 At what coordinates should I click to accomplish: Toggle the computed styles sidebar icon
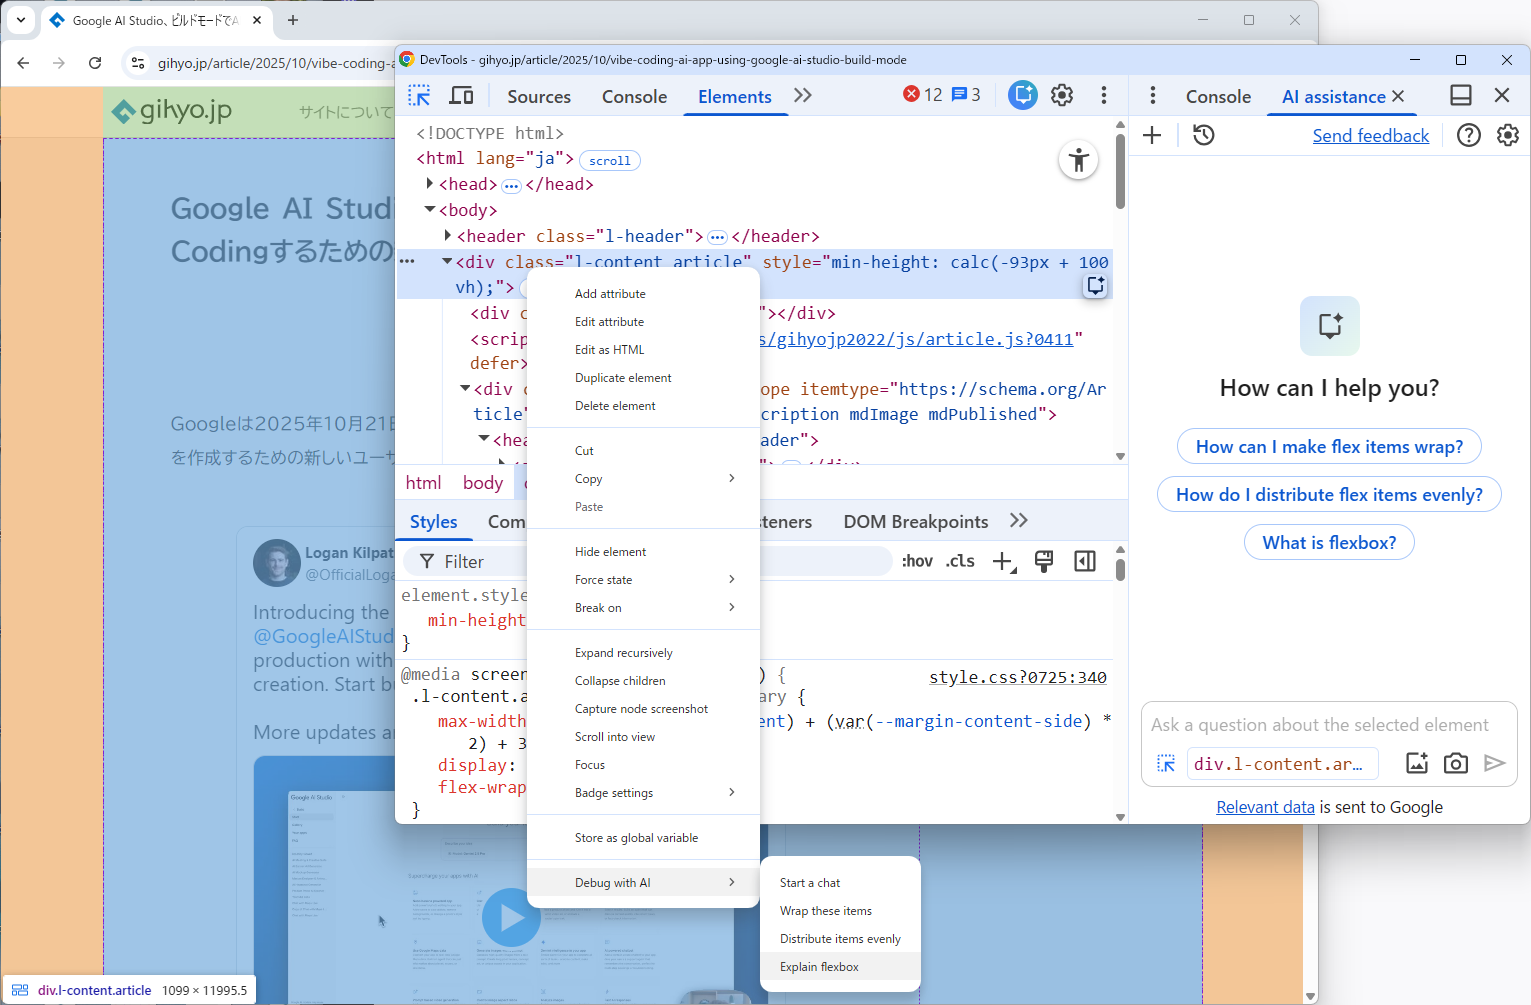[1085, 561]
